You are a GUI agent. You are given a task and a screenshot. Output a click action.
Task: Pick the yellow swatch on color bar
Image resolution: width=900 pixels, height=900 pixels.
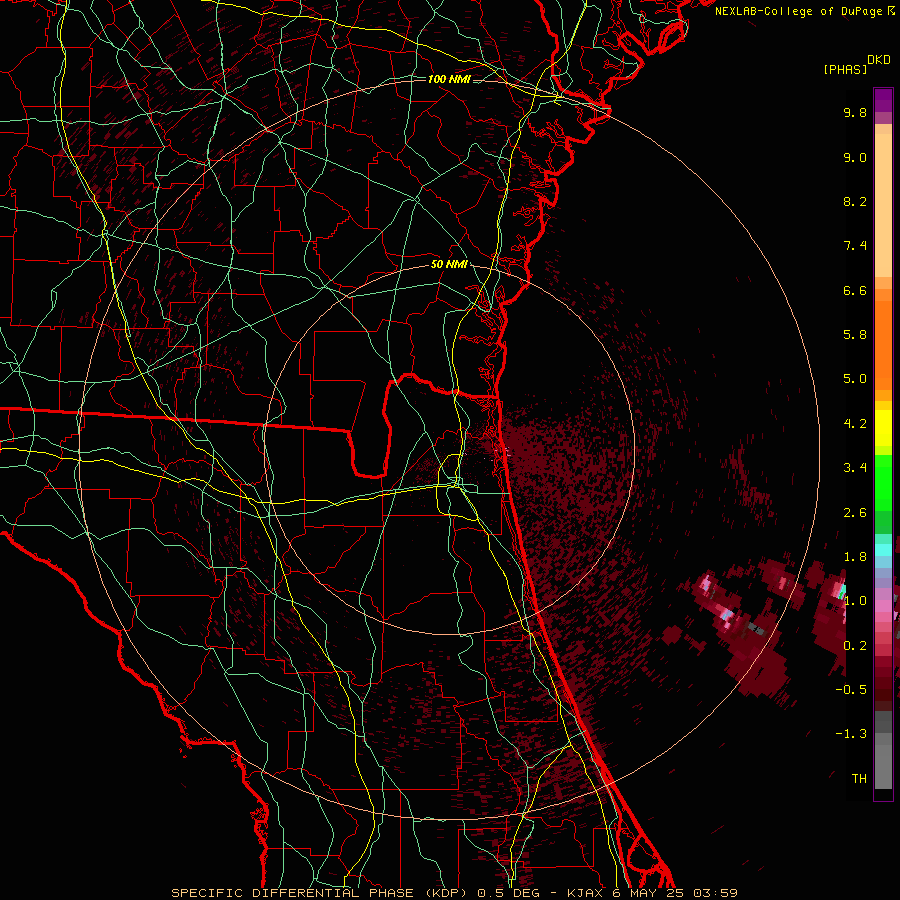point(883,428)
